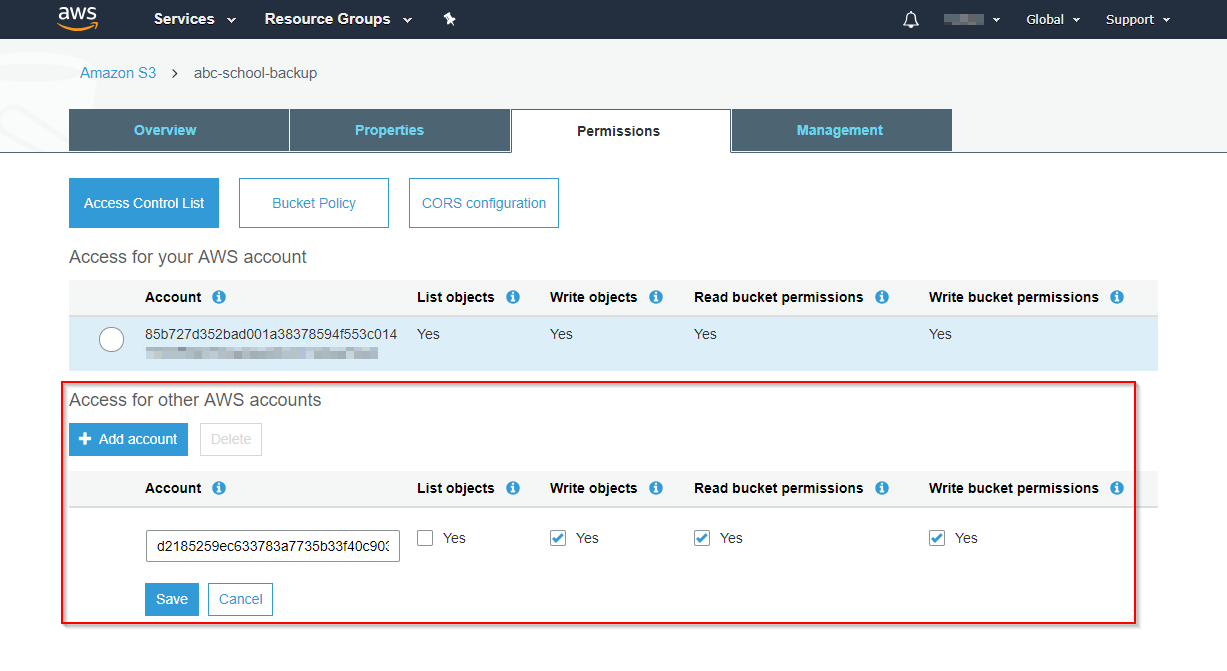Click the abc-school-backup bucket name
Image resolution: width=1227 pixels, height=671 pixels.
click(x=255, y=73)
